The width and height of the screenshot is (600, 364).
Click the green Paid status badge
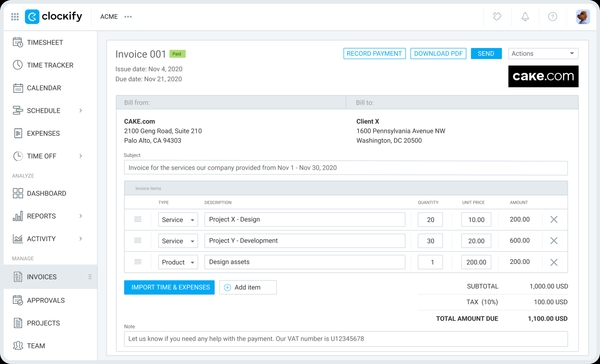coord(178,54)
